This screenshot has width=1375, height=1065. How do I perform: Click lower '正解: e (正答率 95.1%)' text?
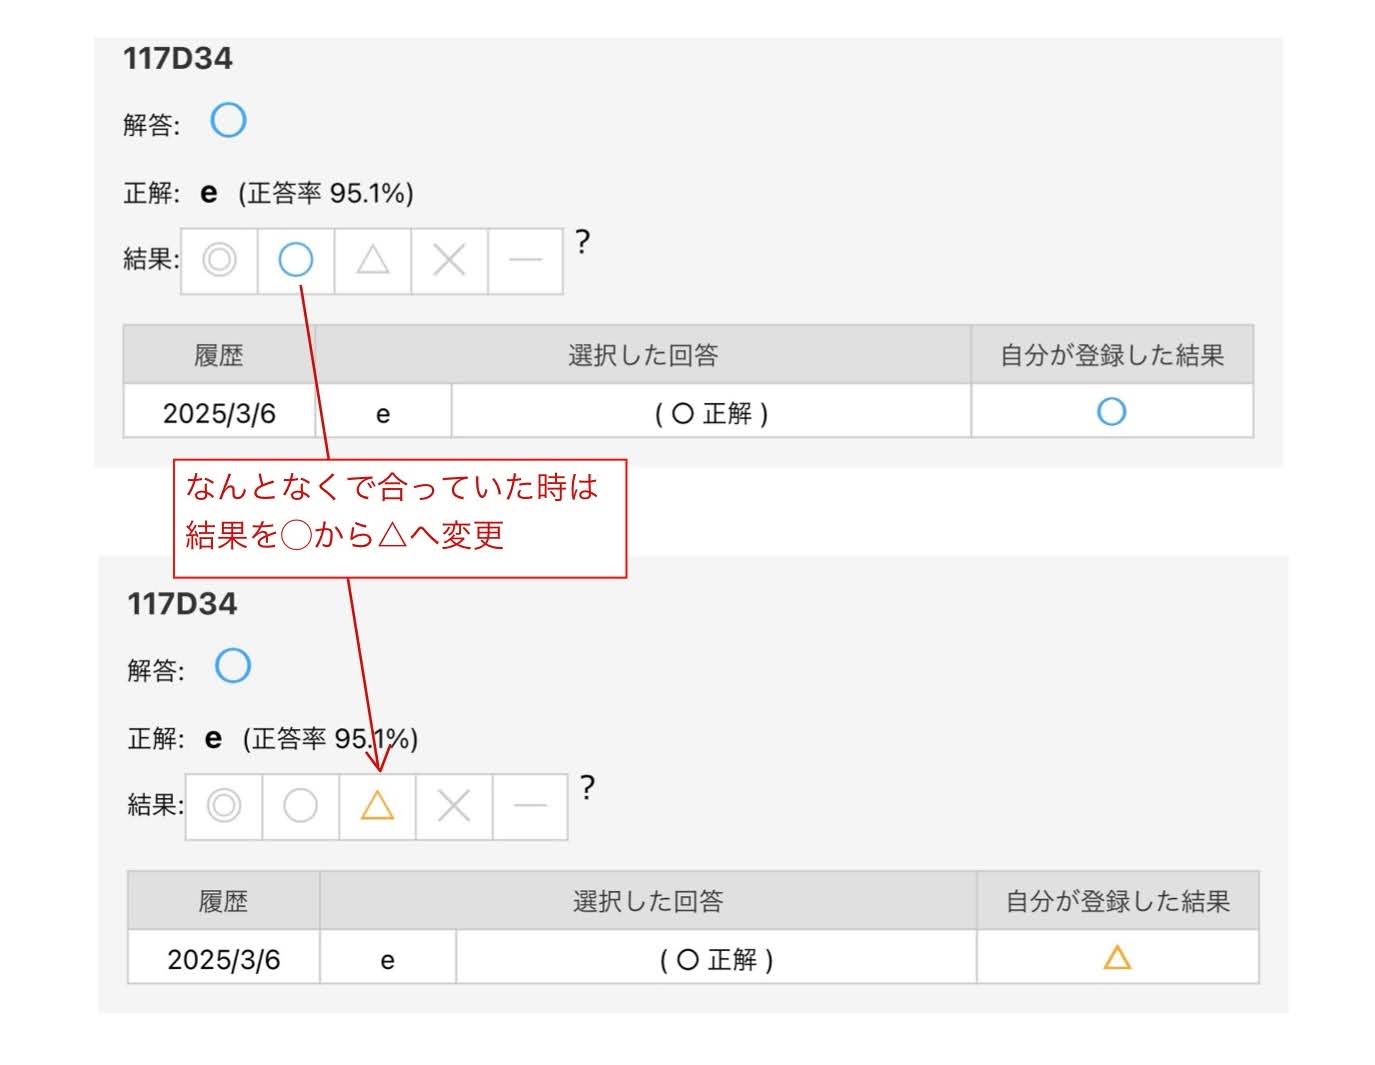point(273,738)
